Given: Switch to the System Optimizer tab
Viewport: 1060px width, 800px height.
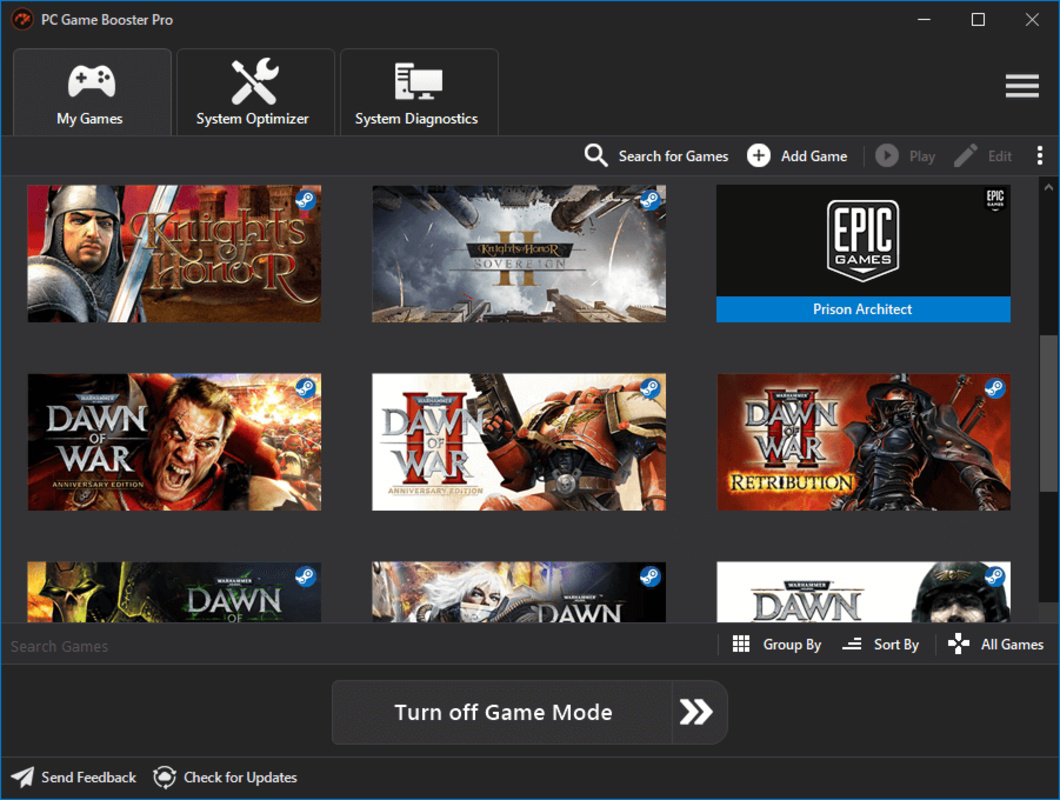Looking at the screenshot, I should pos(255,90).
